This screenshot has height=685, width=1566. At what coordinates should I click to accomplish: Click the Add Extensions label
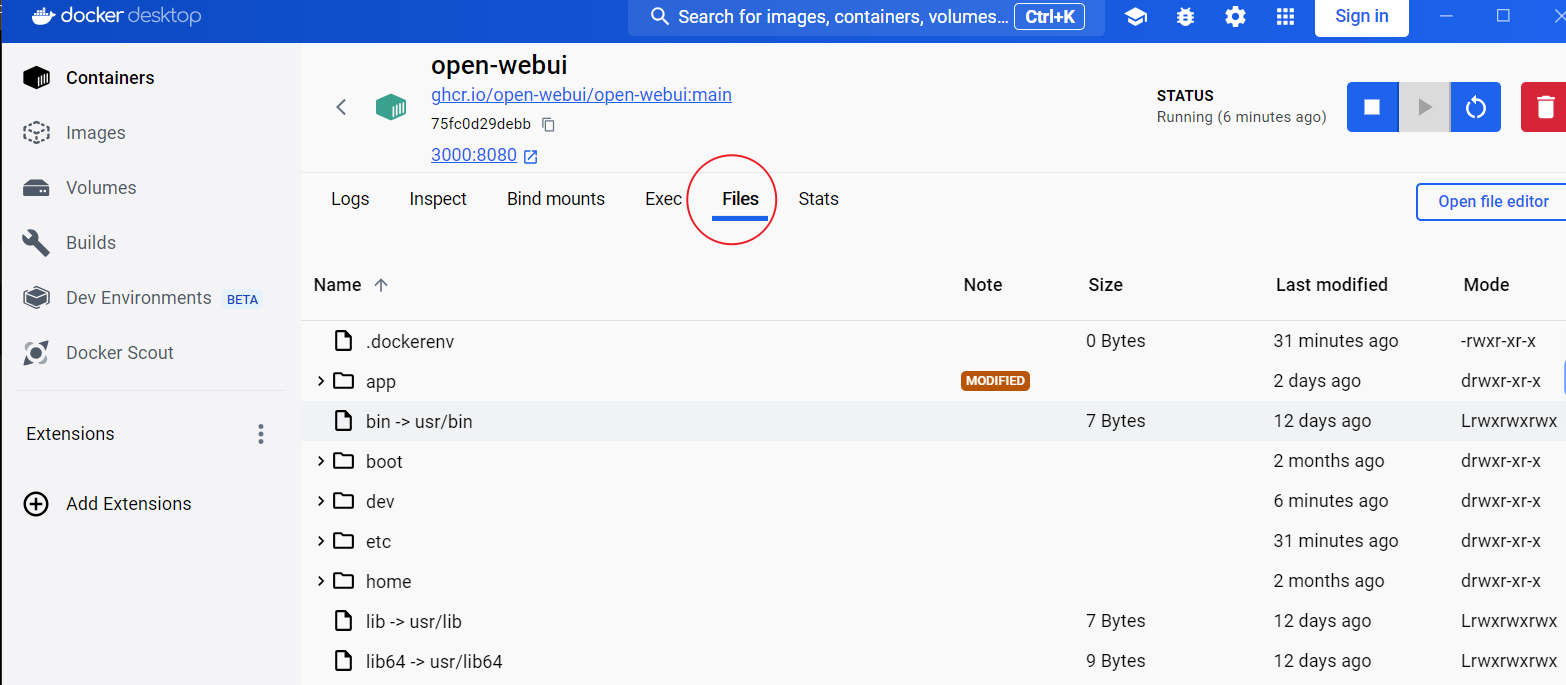coord(129,504)
